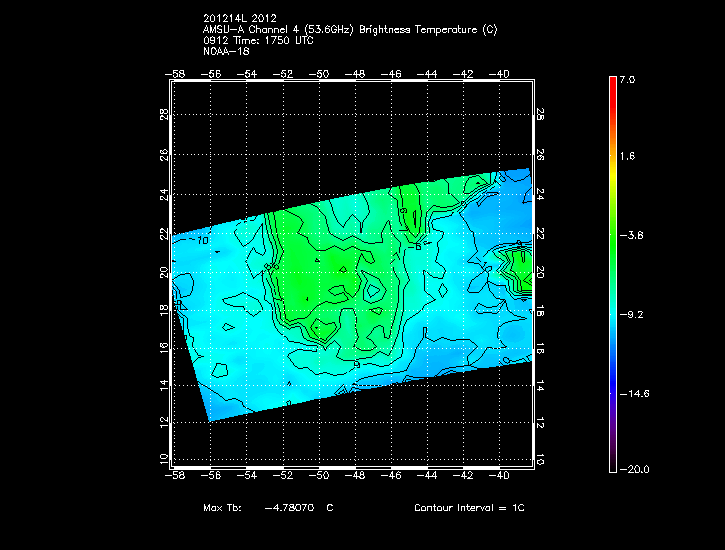Viewport: 725px width, 550px height.
Task: Click the -3.8 colorbar tick label
Action: pos(633,236)
